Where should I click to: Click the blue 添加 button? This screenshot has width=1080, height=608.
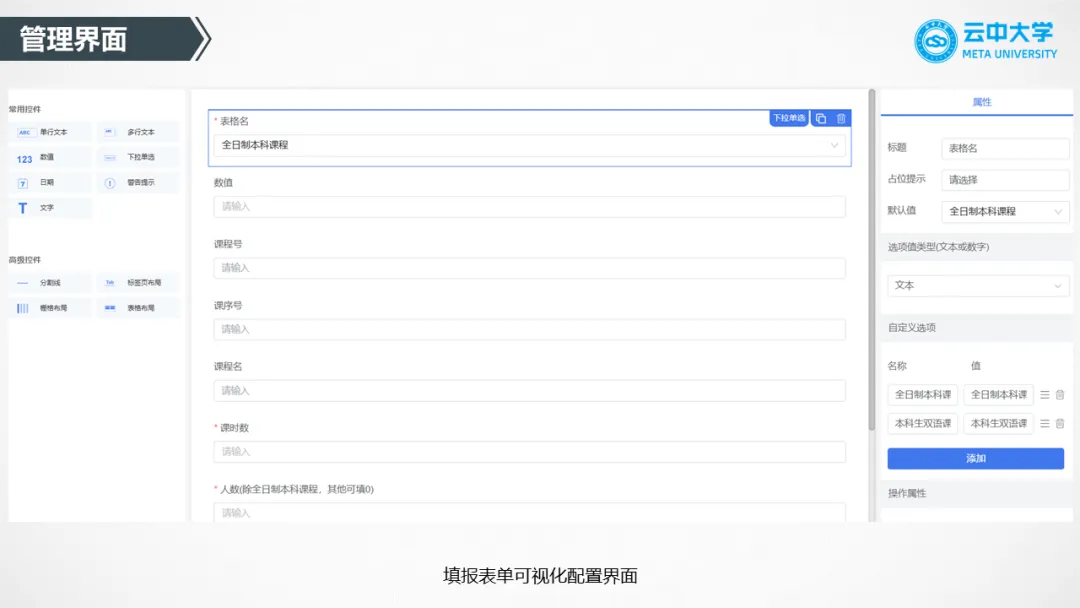975,459
